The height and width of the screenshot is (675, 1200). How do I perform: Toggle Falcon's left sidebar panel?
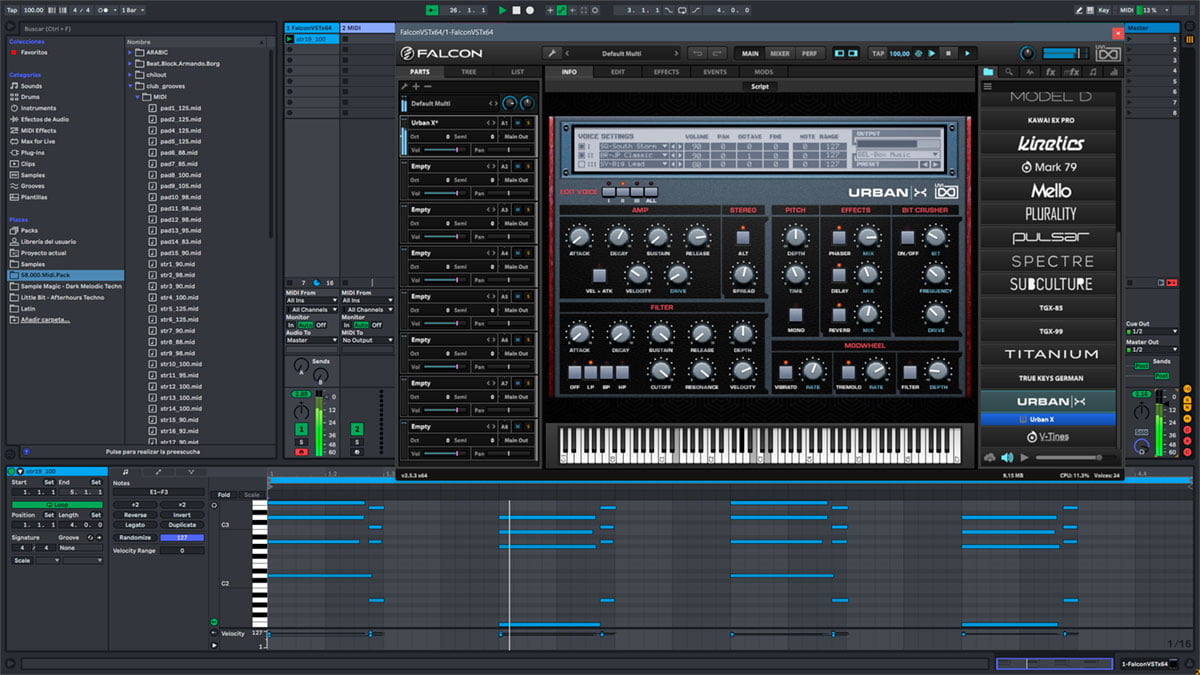pos(839,53)
